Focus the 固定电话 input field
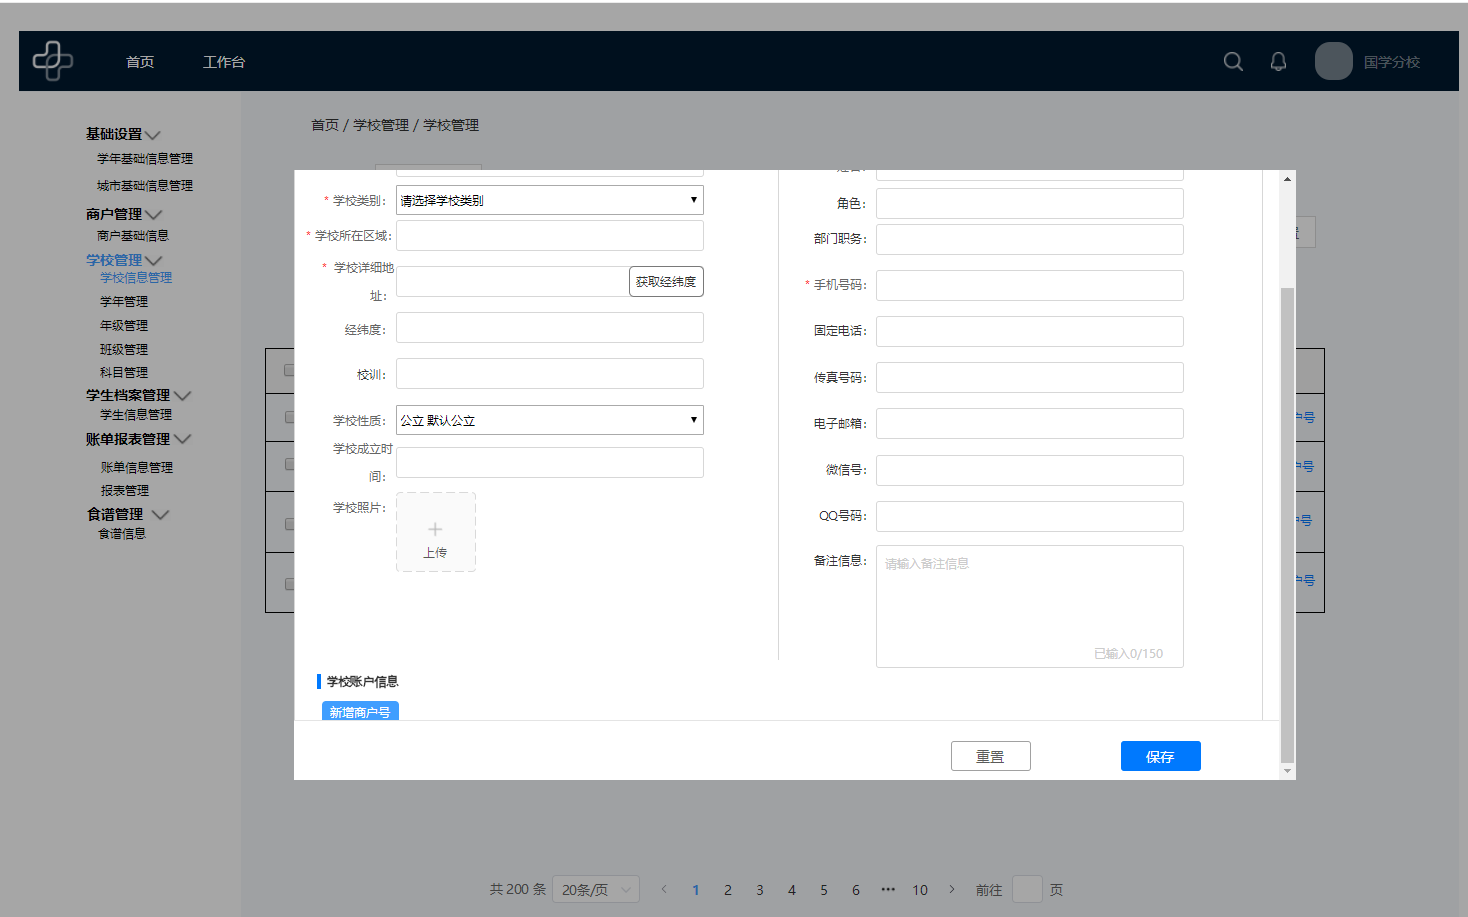The height and width of the screenshot is (917, 1468). point(1030,331)
